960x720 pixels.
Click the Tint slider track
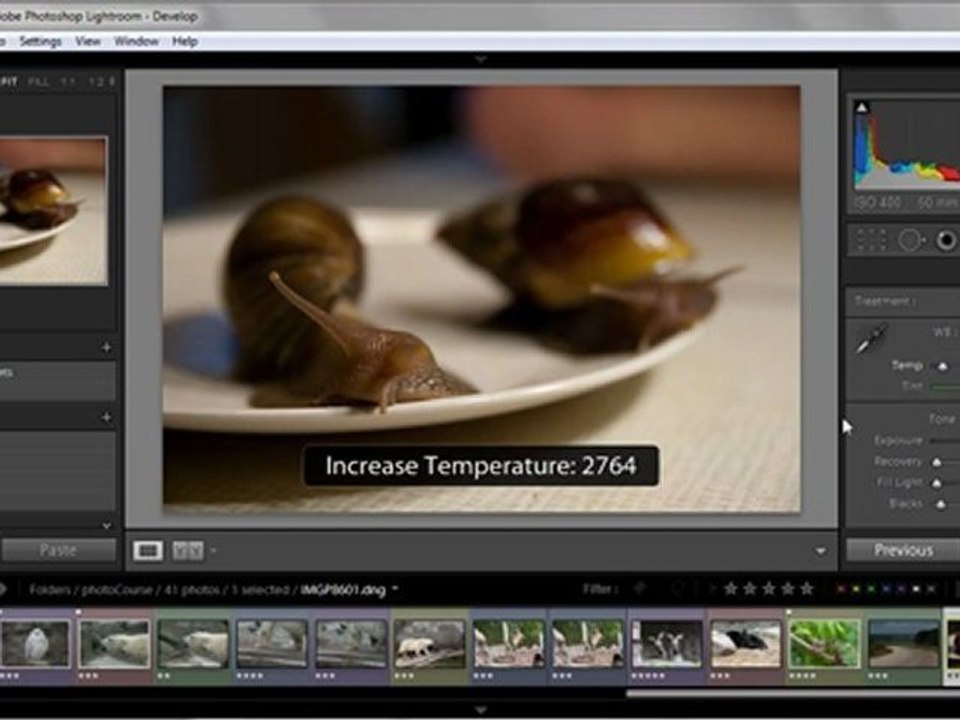(945, 386)
